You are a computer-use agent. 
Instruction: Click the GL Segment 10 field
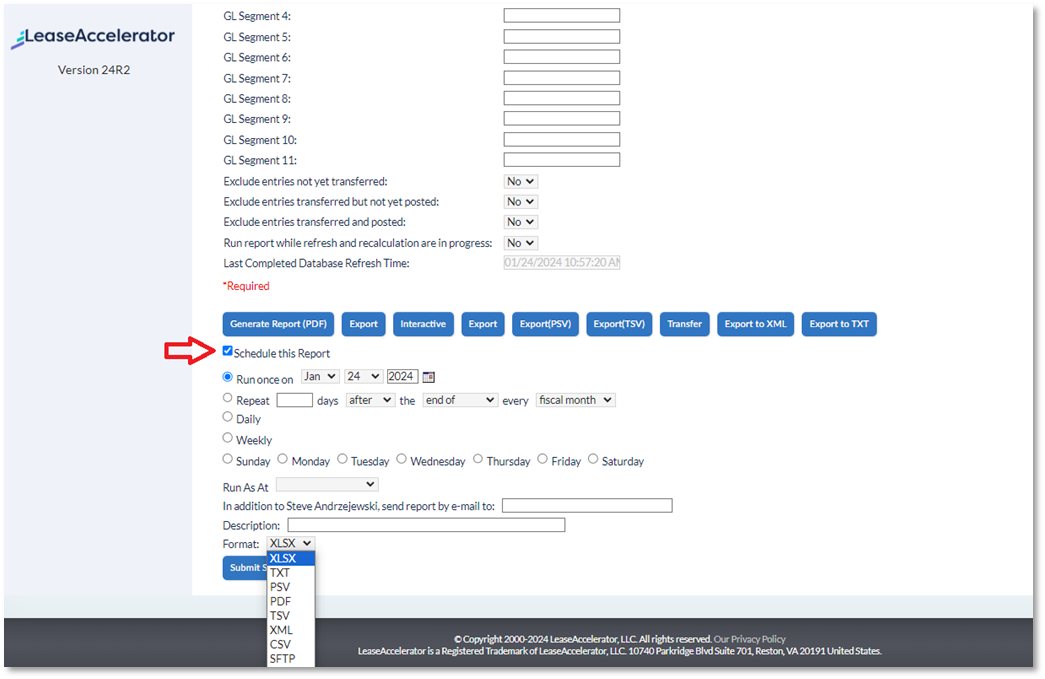pos(562,139)
